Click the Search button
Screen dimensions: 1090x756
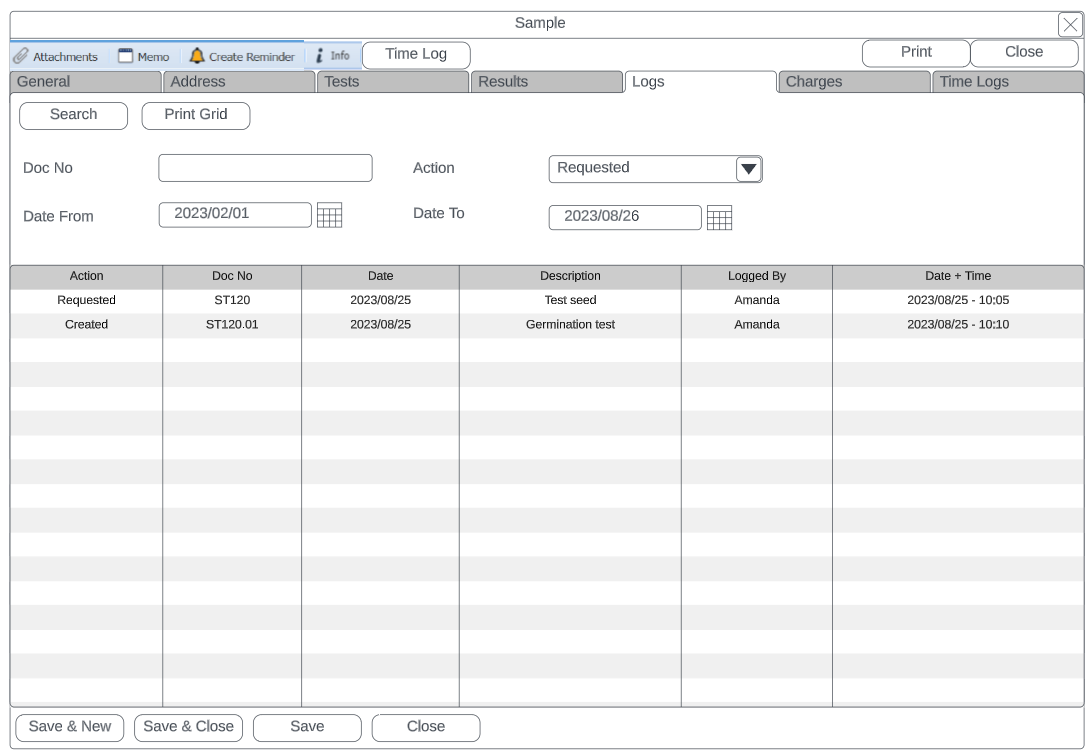(74, 115)
